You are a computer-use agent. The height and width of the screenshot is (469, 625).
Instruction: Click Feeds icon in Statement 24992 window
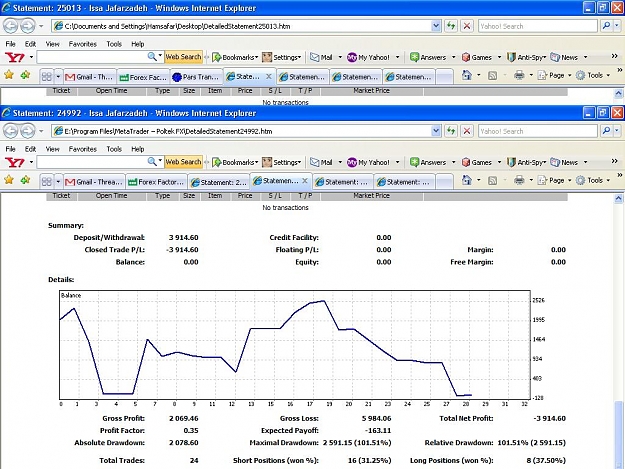point(493,181)
